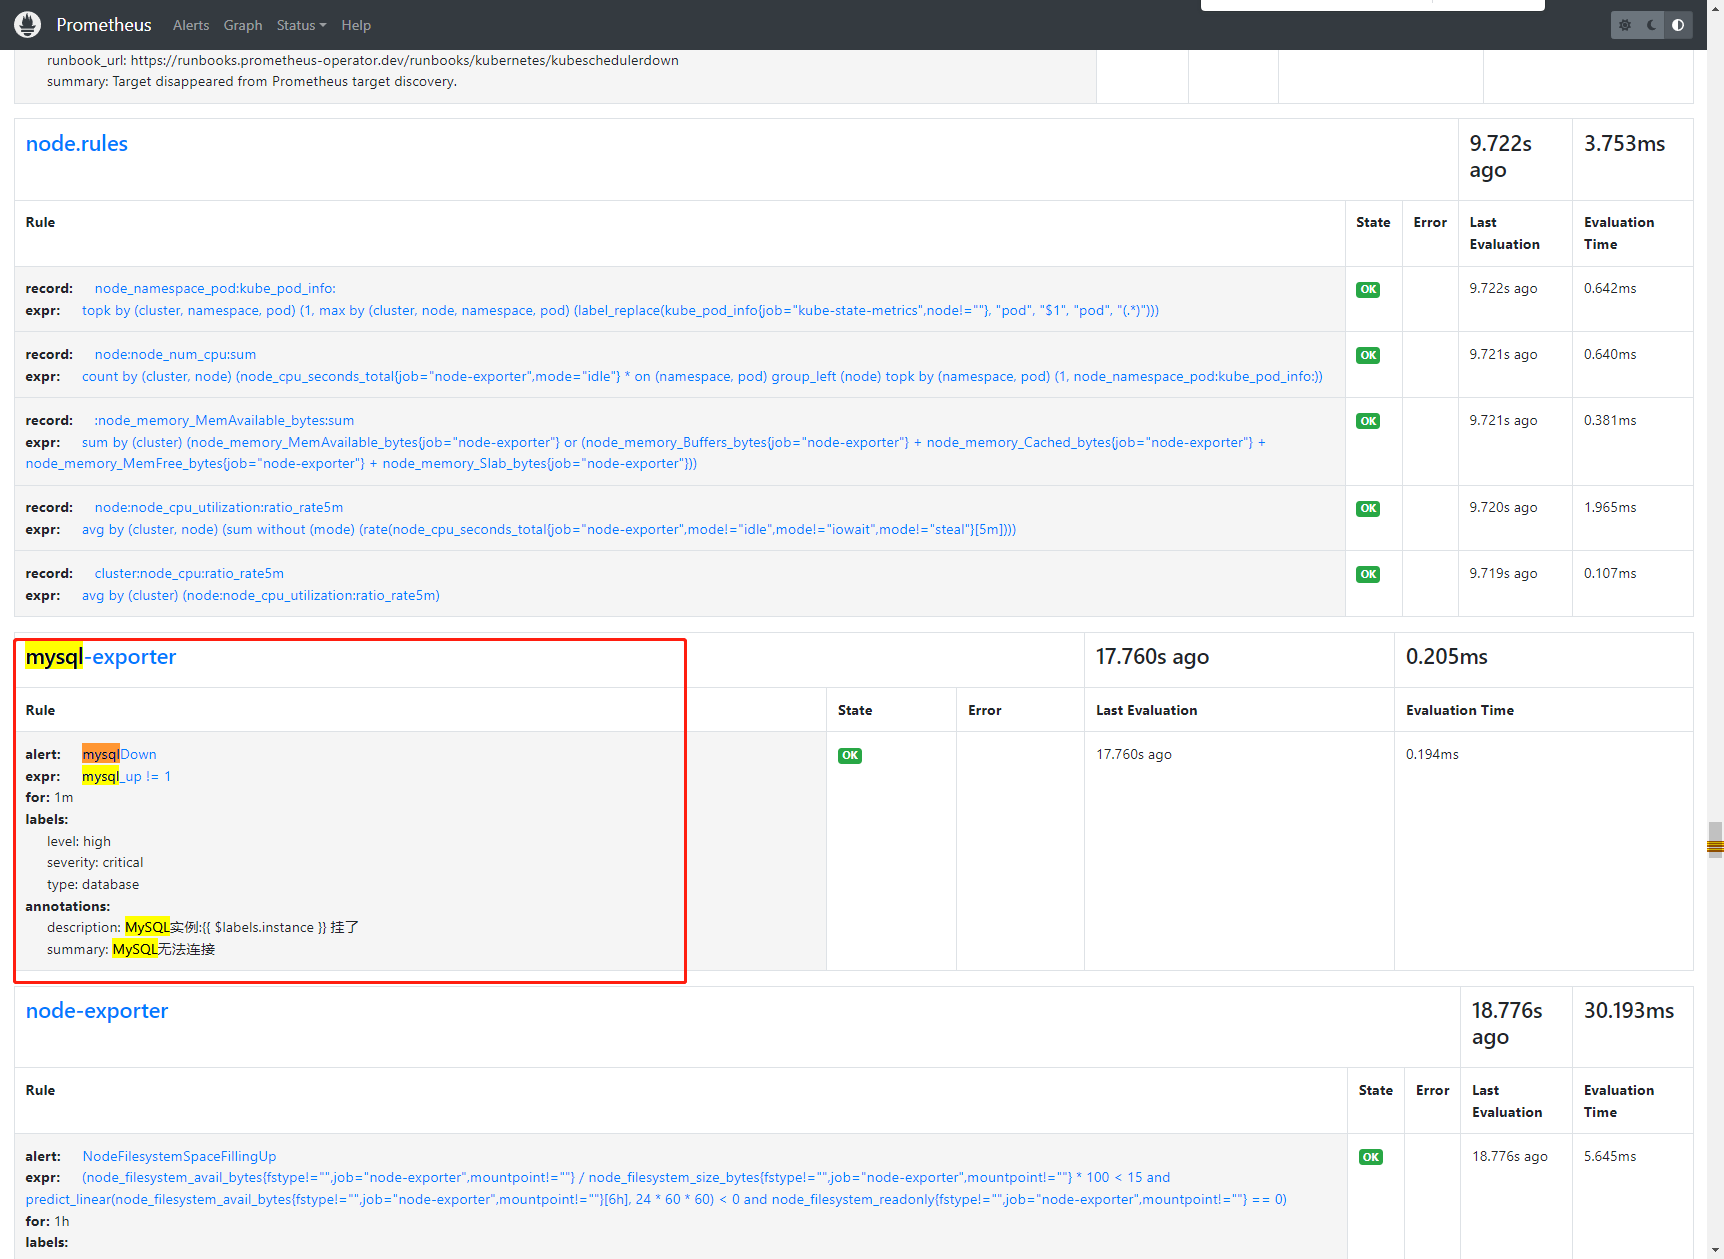Open the Graph page
The height and width of the screenshot is (1259, 1724).
point(243,25)
